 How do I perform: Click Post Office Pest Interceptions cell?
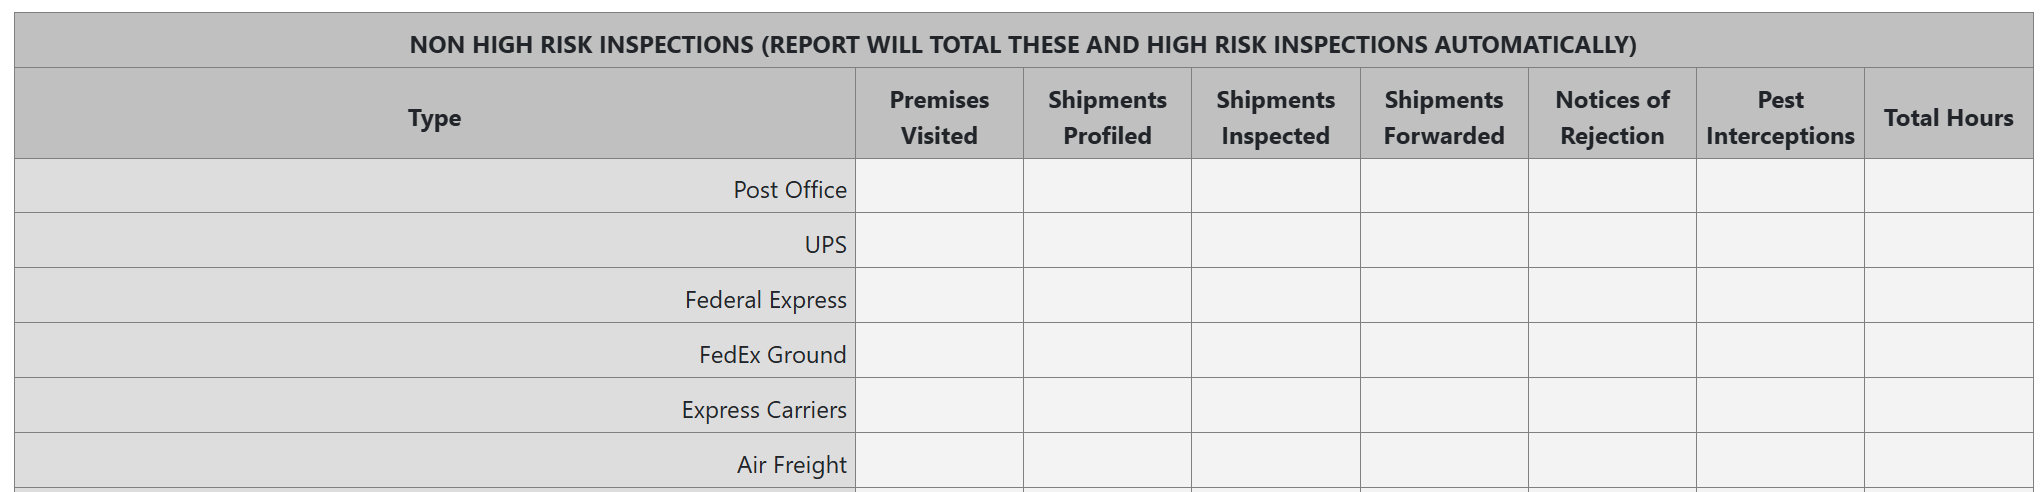click(1780, 186)
